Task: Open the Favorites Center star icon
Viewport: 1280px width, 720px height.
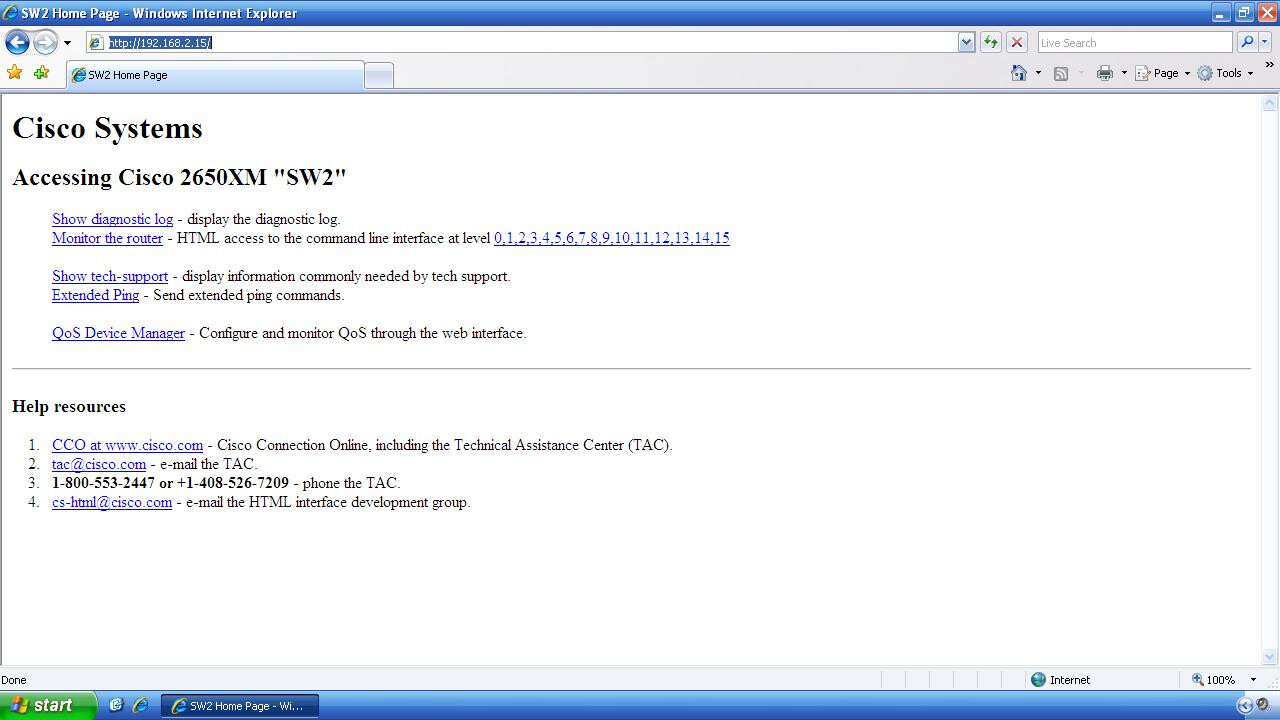Action: [15, 73]
